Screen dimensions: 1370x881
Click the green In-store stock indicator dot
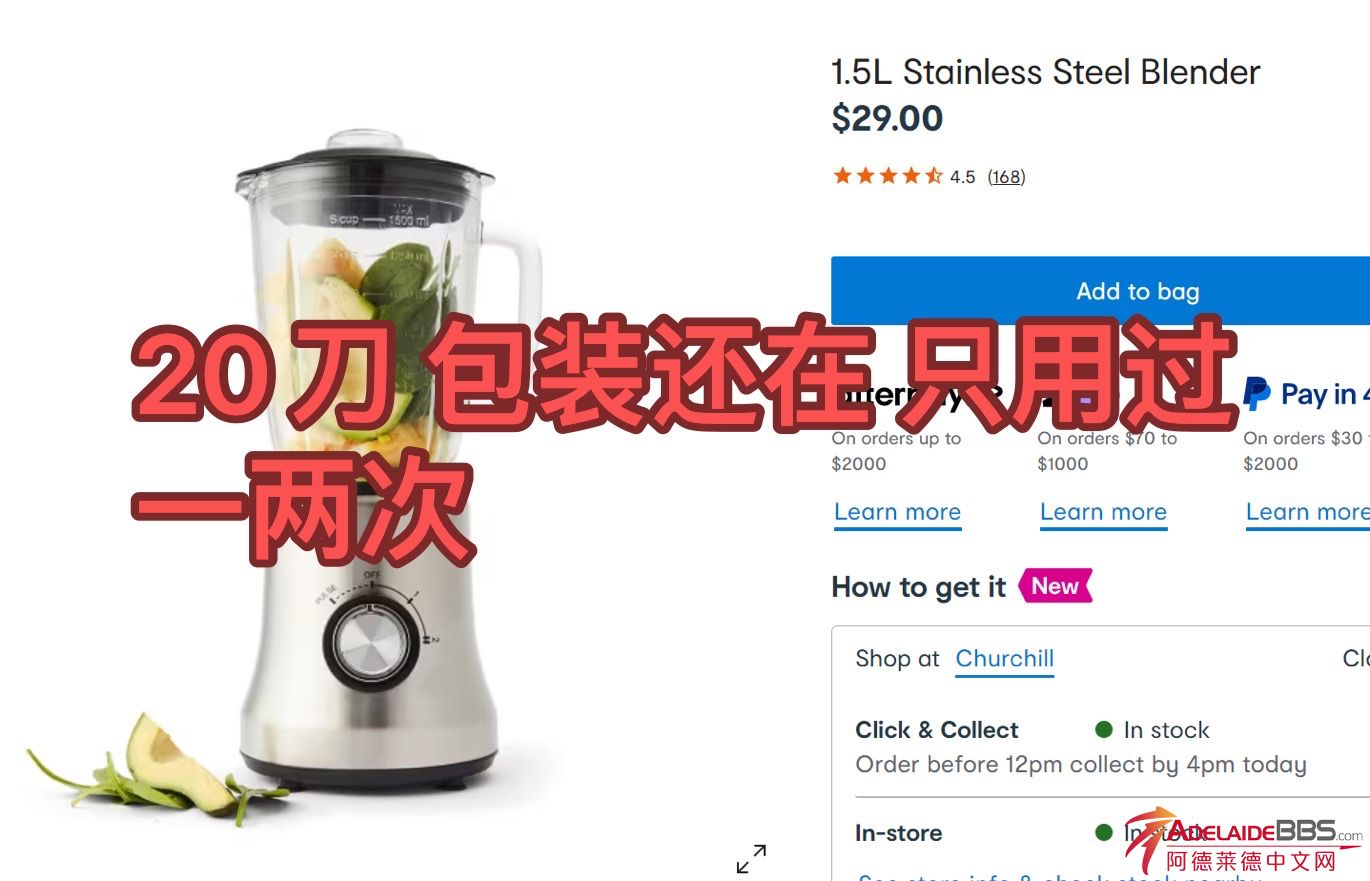(1104, 832)
